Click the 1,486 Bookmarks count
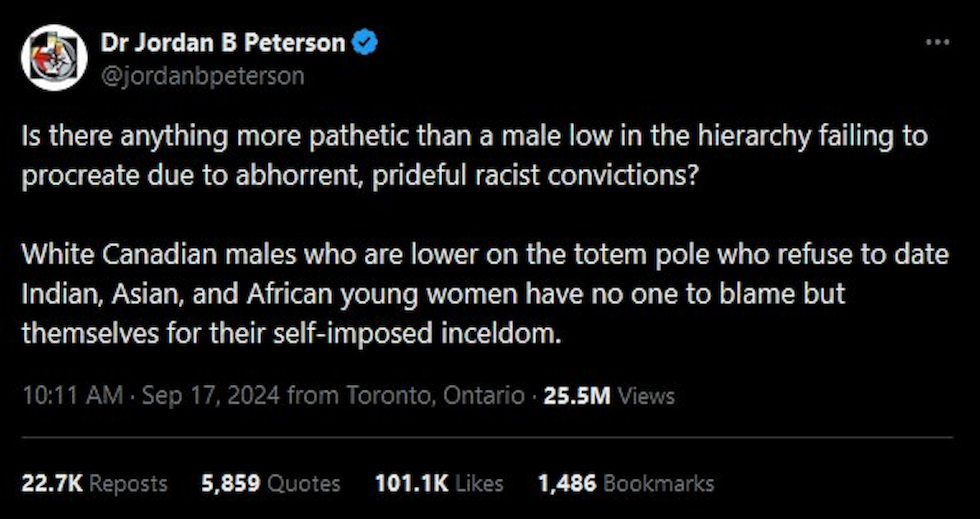Screen dimensions: 980x519 (626, 483)
